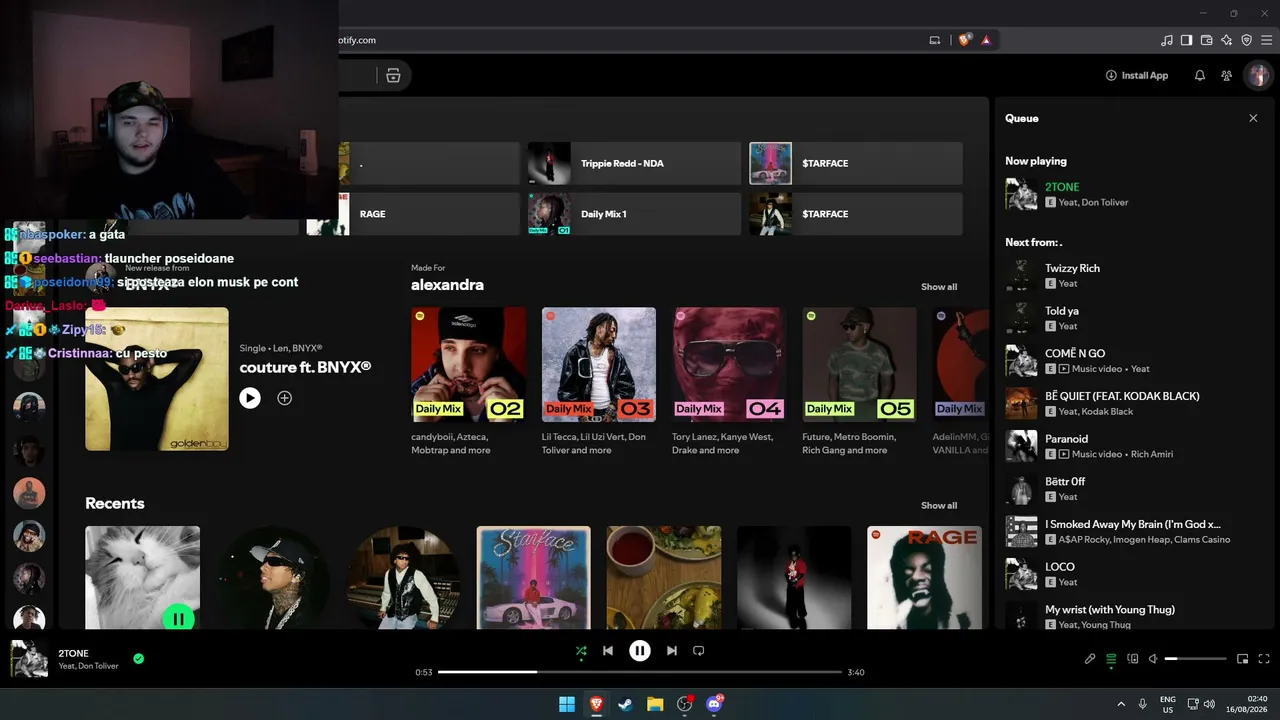Add couture ft. BNYX to library
Viewport: 1280px width, 720px height.
point(285,398)
